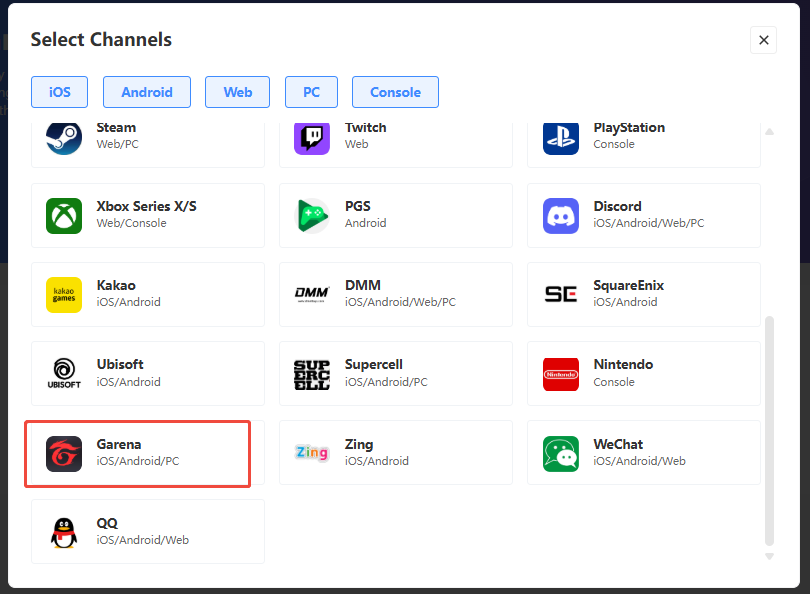Select the SquareEnix channel name

tap(629, 285)
